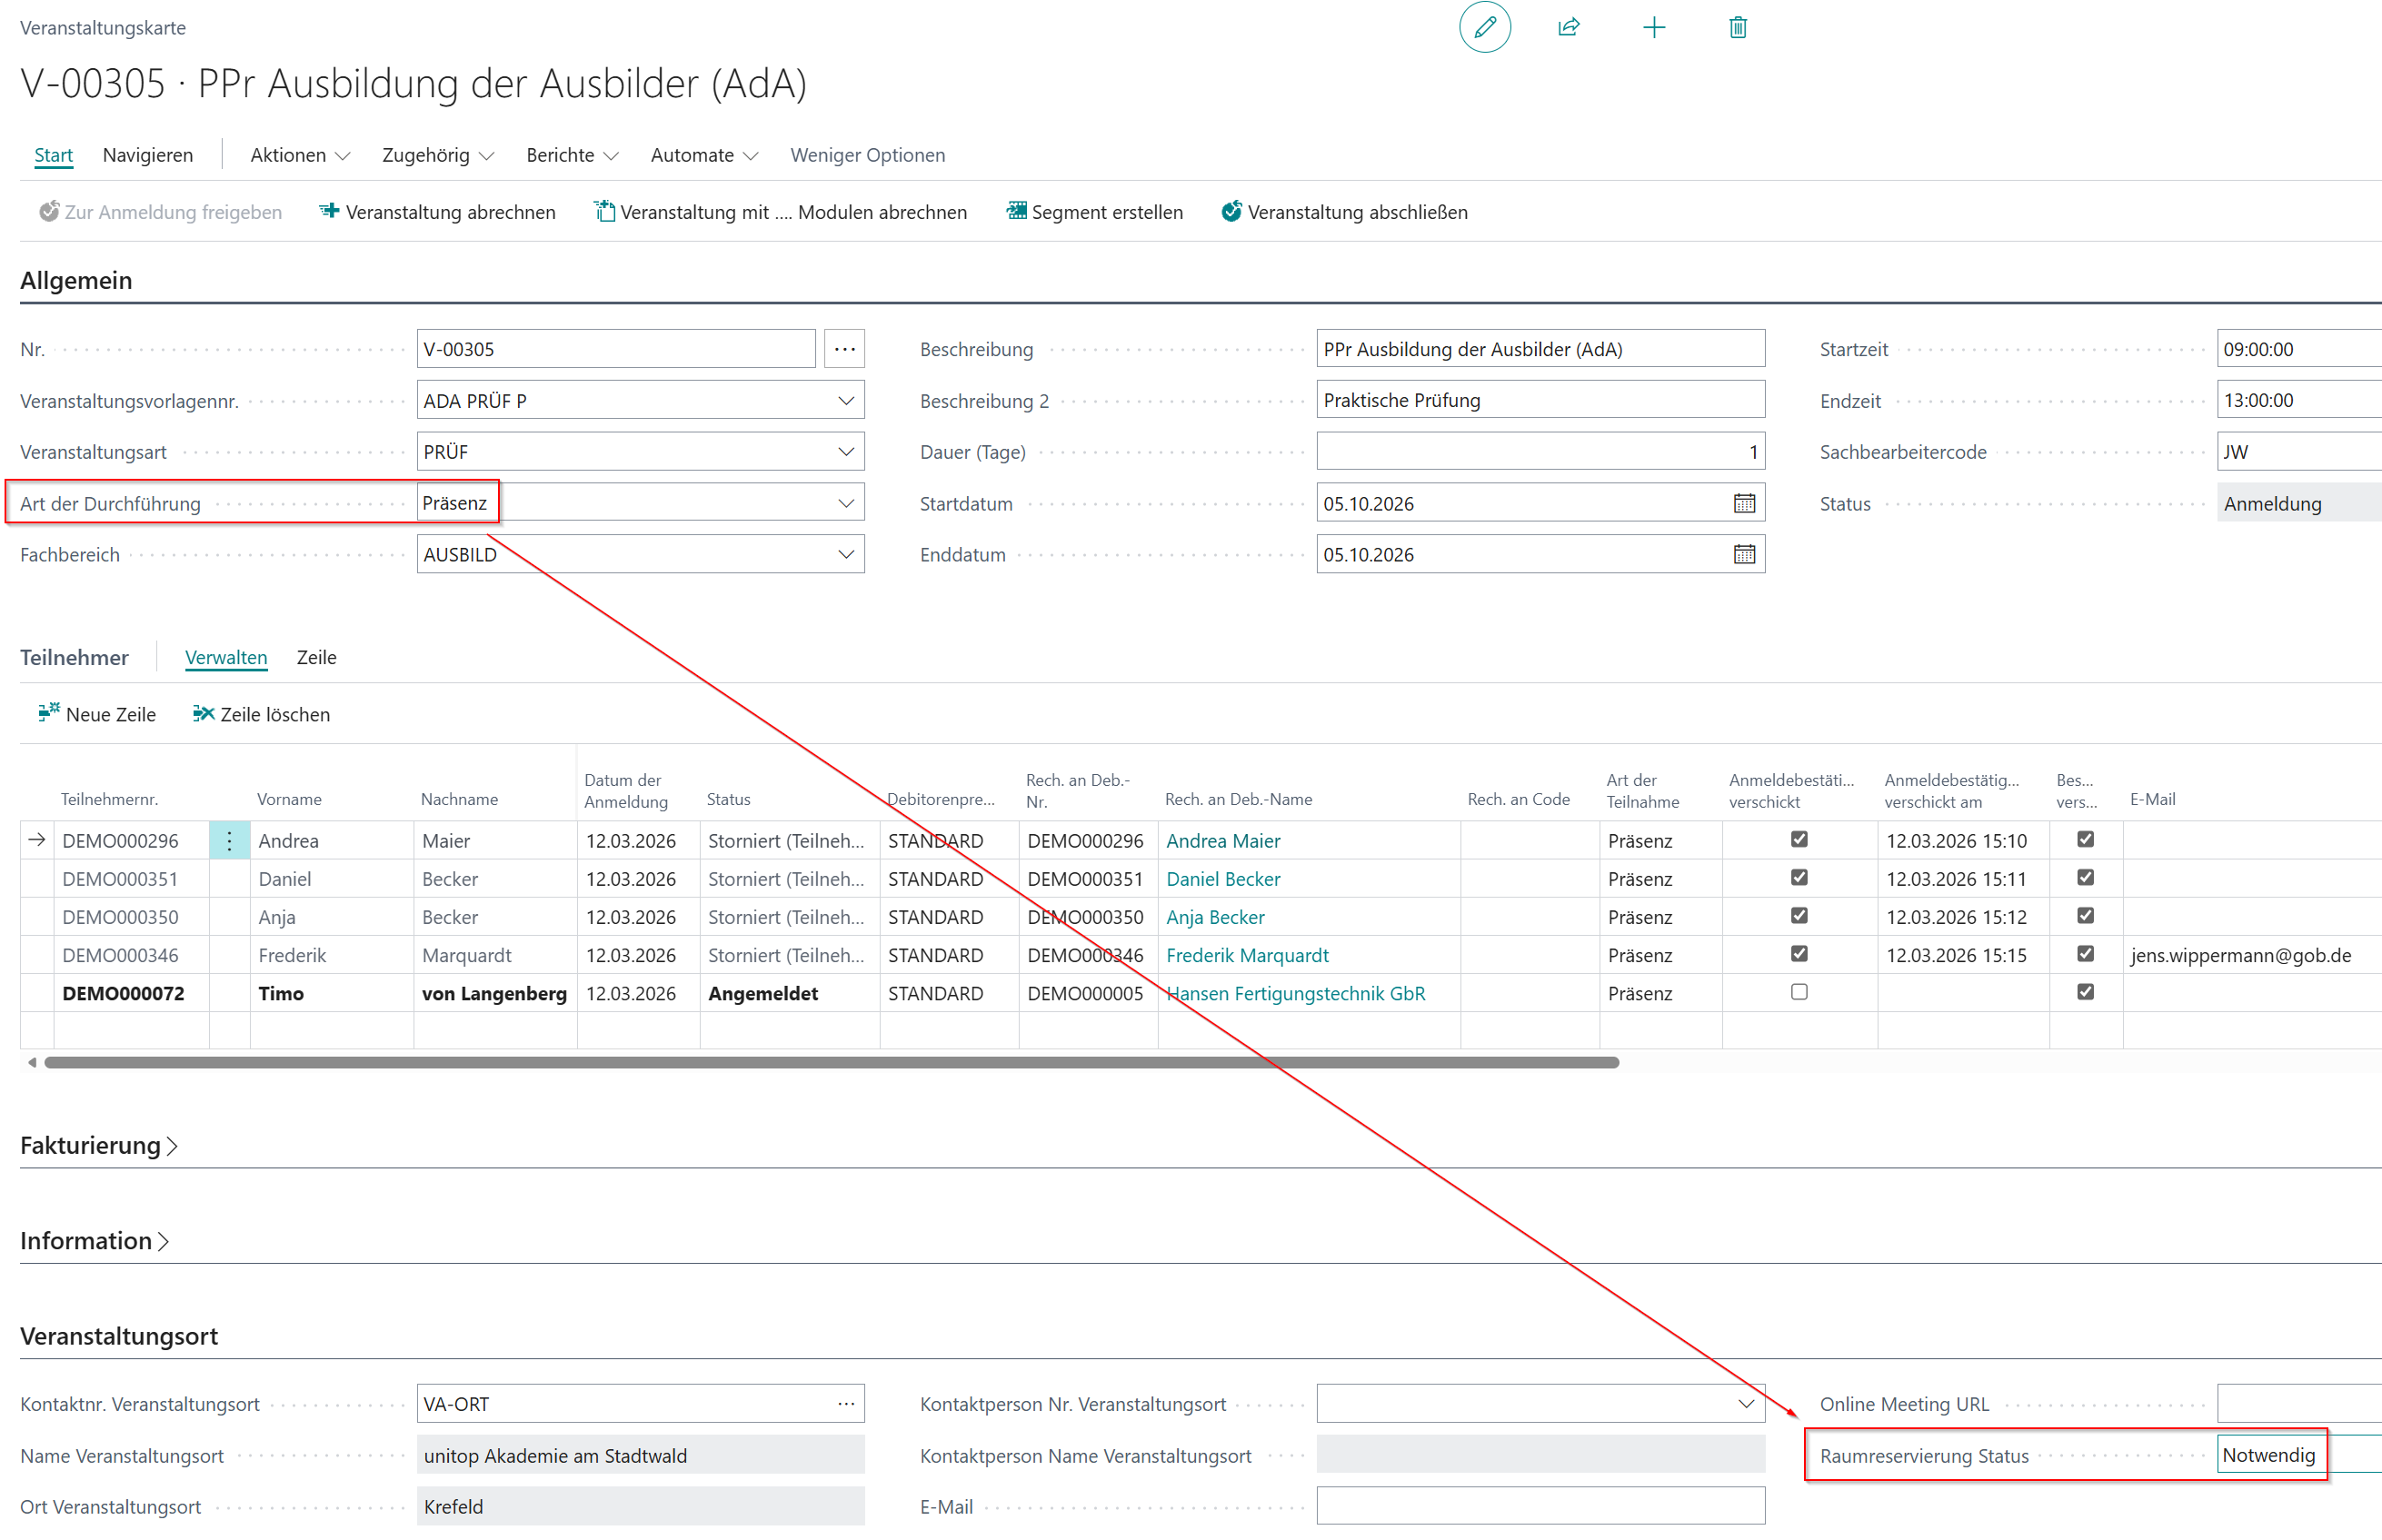Open Art der Durchführung dropdown
Viewport: 2382px width, 1540px height.
pos(846,503)
